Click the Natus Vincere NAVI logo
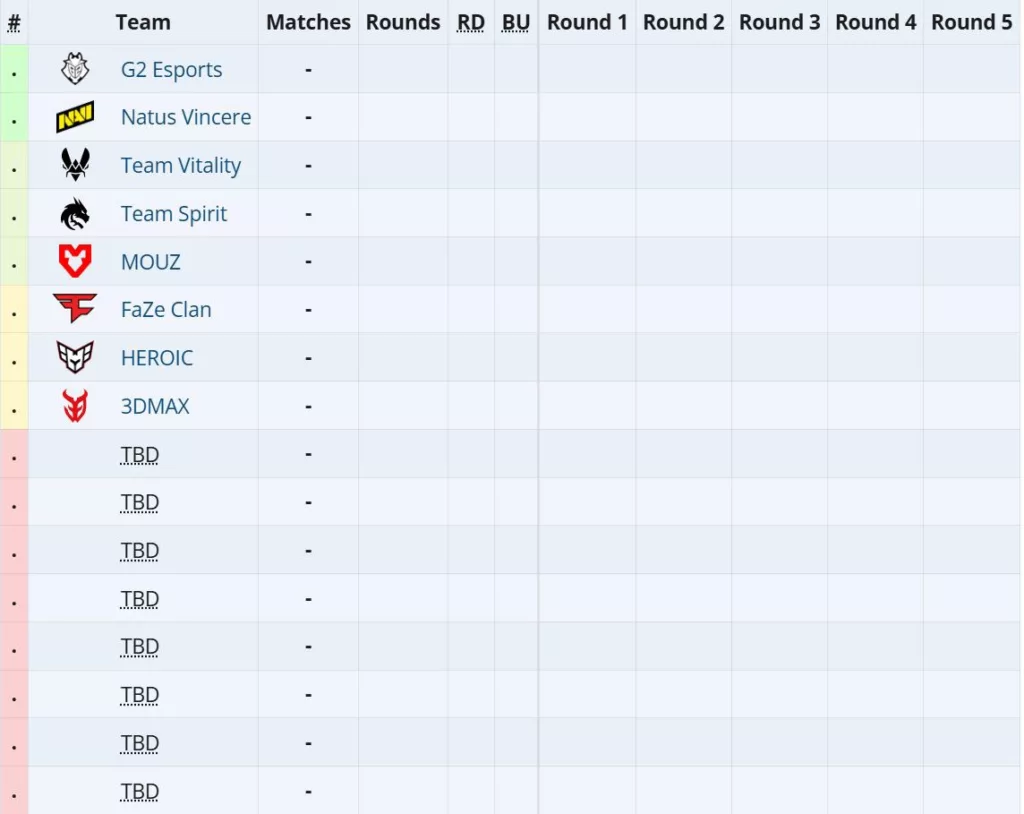Viewport: 1024px width, 814px height. tap(75, 117)
